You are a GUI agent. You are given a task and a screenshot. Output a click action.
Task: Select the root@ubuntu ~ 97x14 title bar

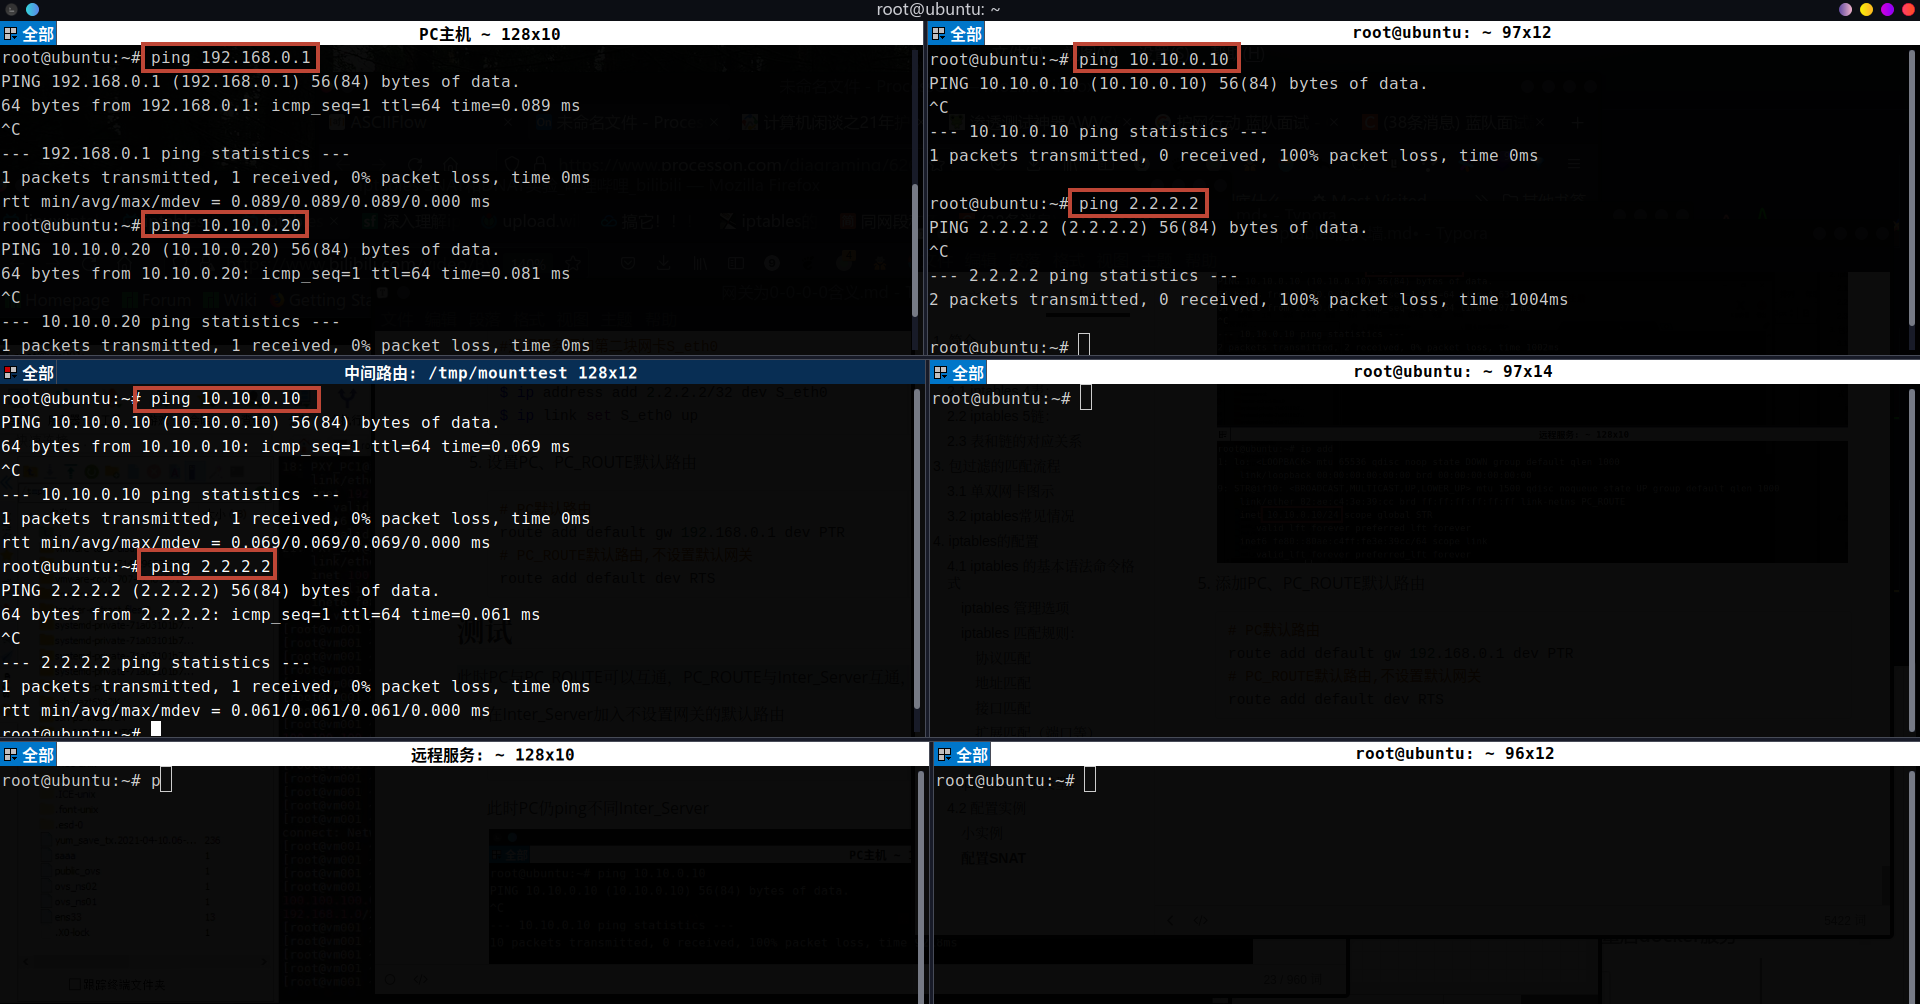[1452, 372]
